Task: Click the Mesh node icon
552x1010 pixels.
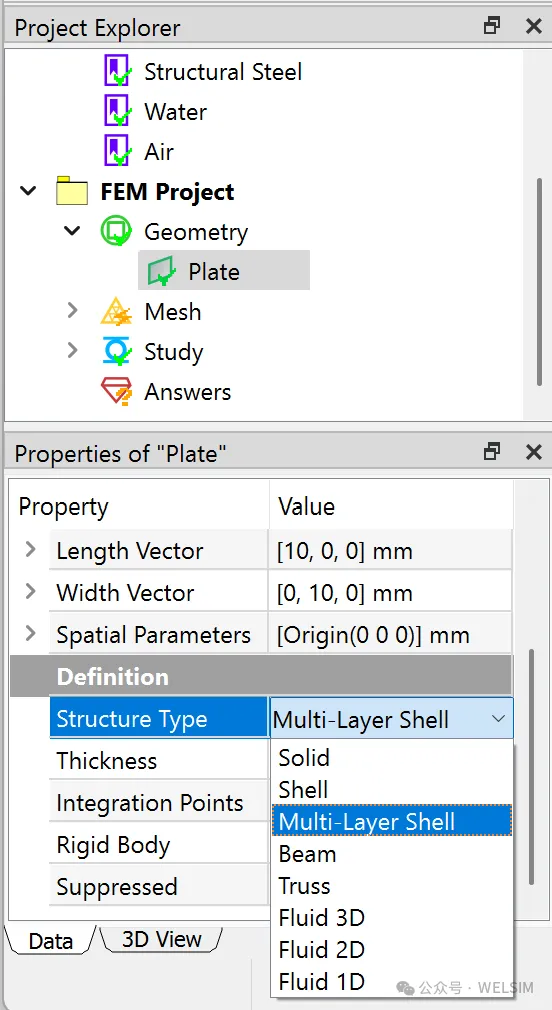Action: [116, 312]
